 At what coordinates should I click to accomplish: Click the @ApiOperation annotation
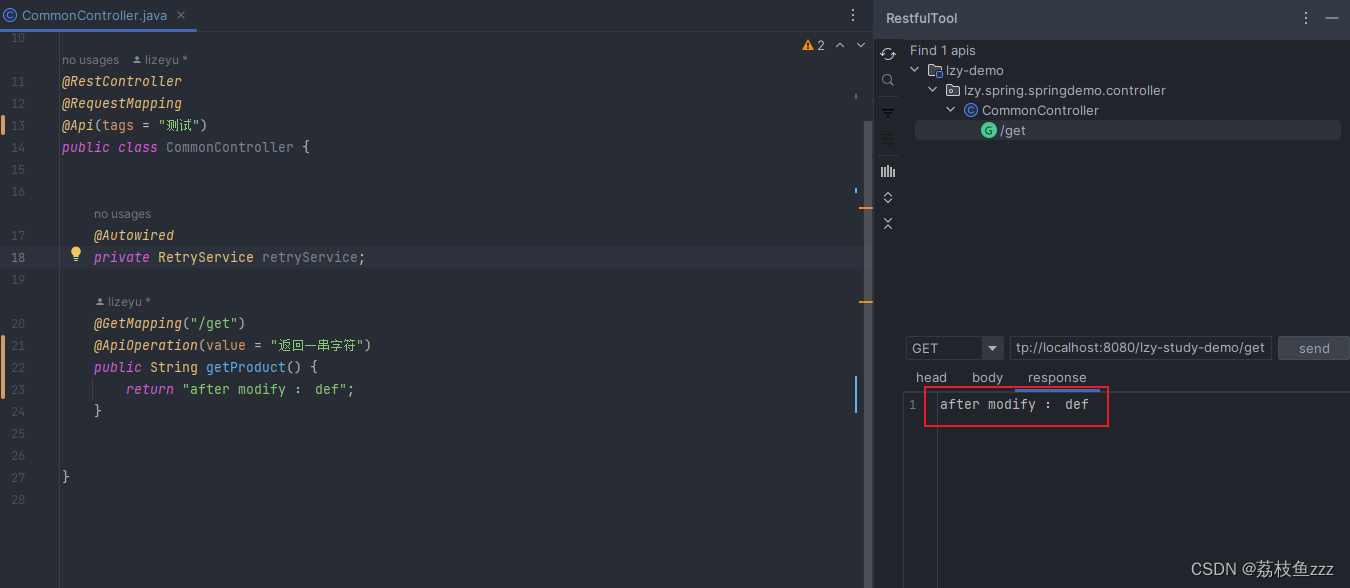tap(146, 345)
